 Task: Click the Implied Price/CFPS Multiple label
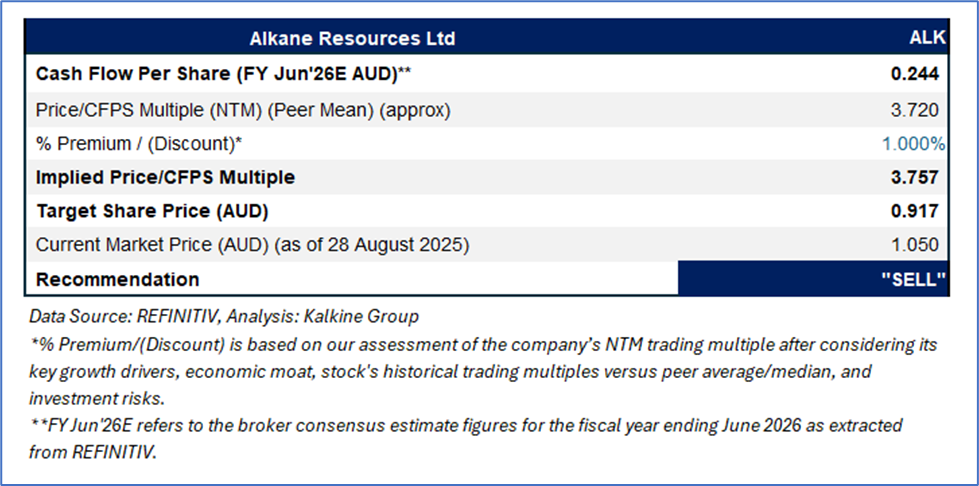point(165,178)
